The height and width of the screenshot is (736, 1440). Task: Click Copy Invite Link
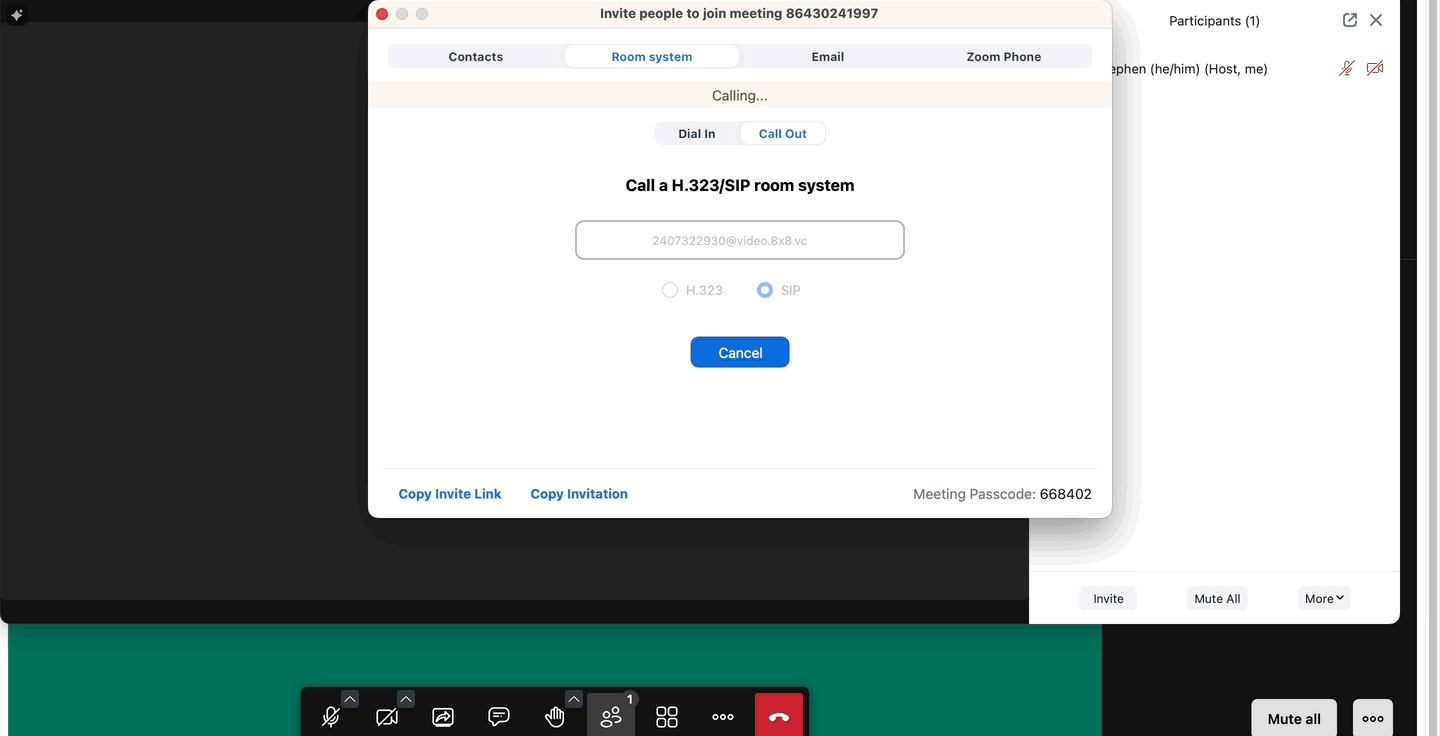[x=449, y=493]
